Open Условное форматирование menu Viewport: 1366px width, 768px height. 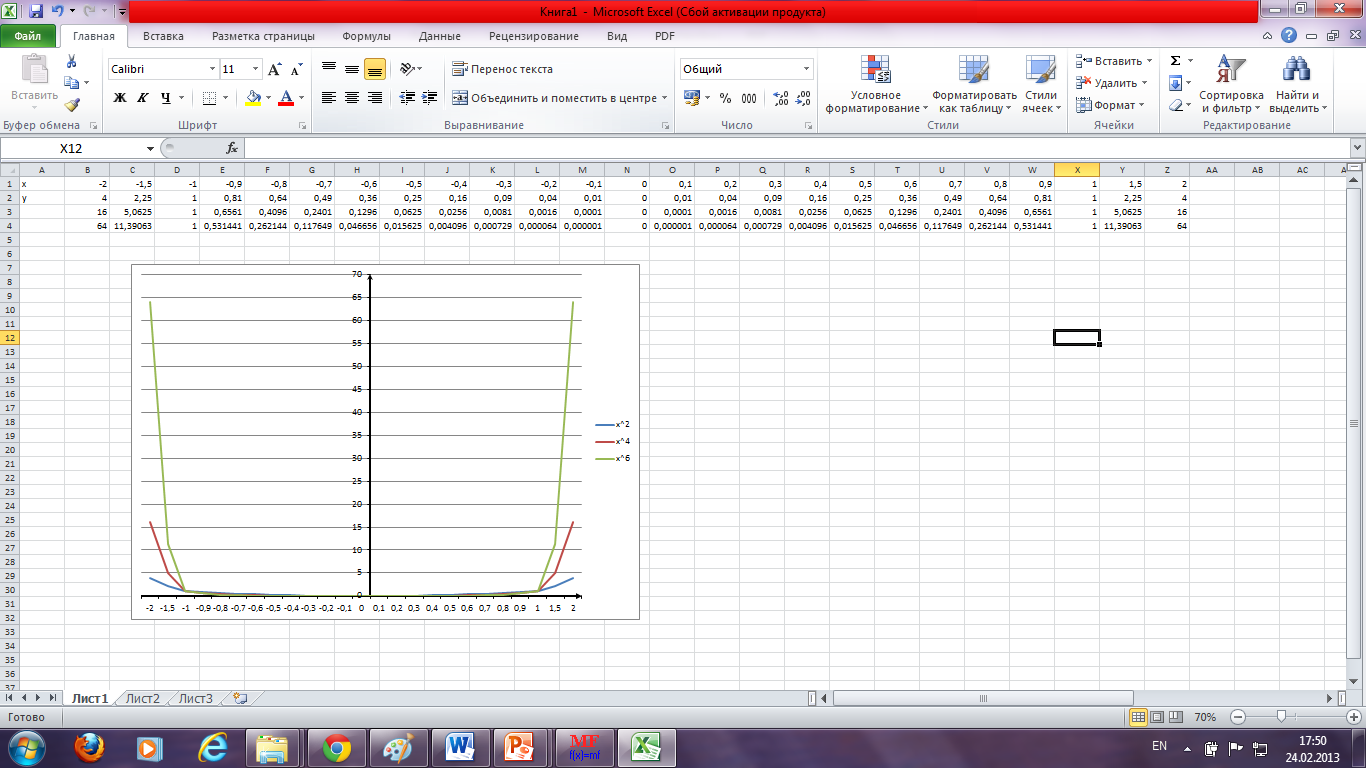point(877,84)
